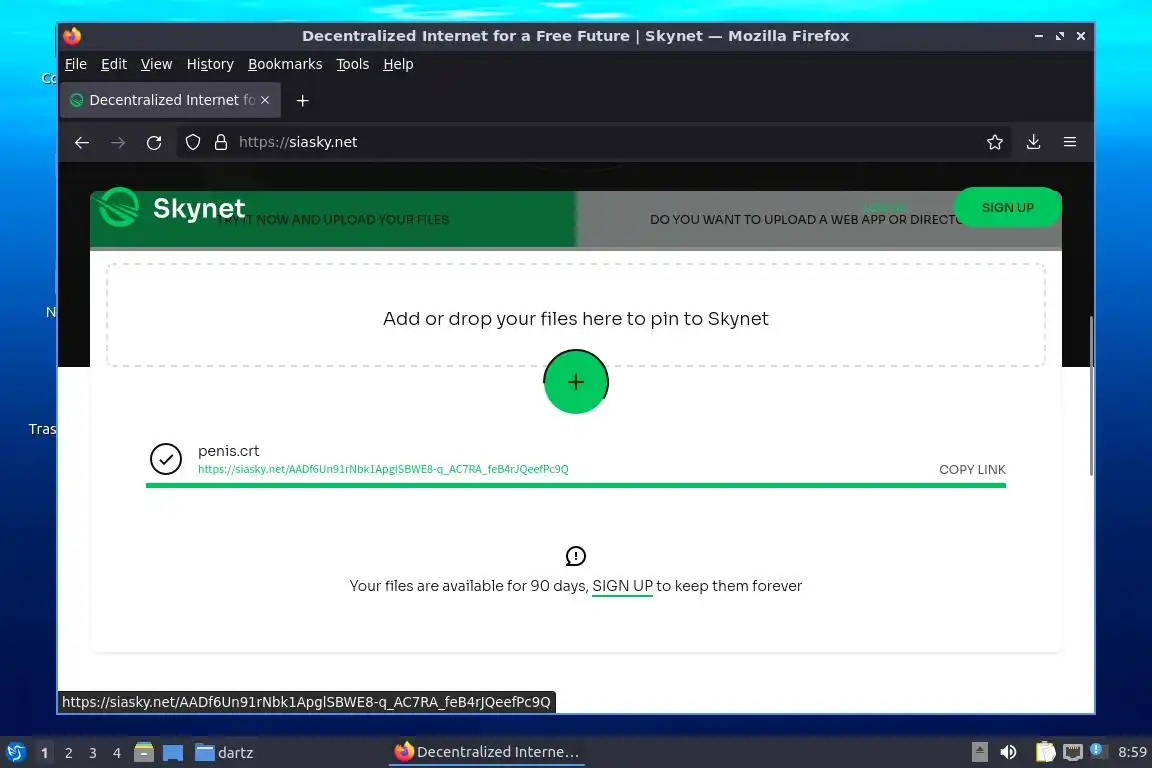The width and height of the screenshot is (1152, 768).
Task: Click COPY LINK for the uploaded file
Action: (972, 470)
